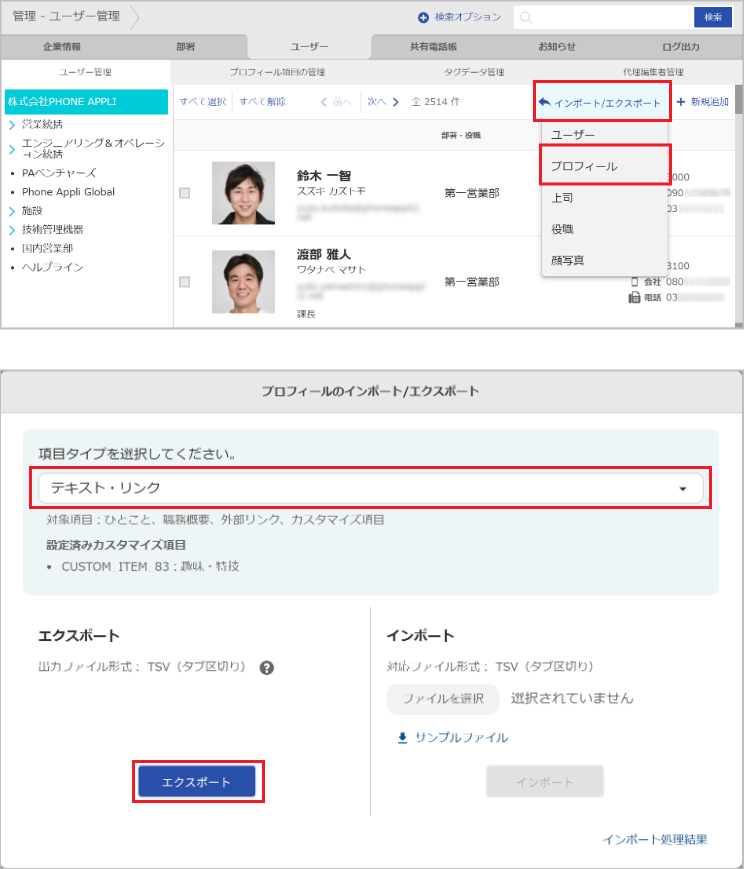Tick the checkbox for 渡部 雅人

click(x=185, y=282)
